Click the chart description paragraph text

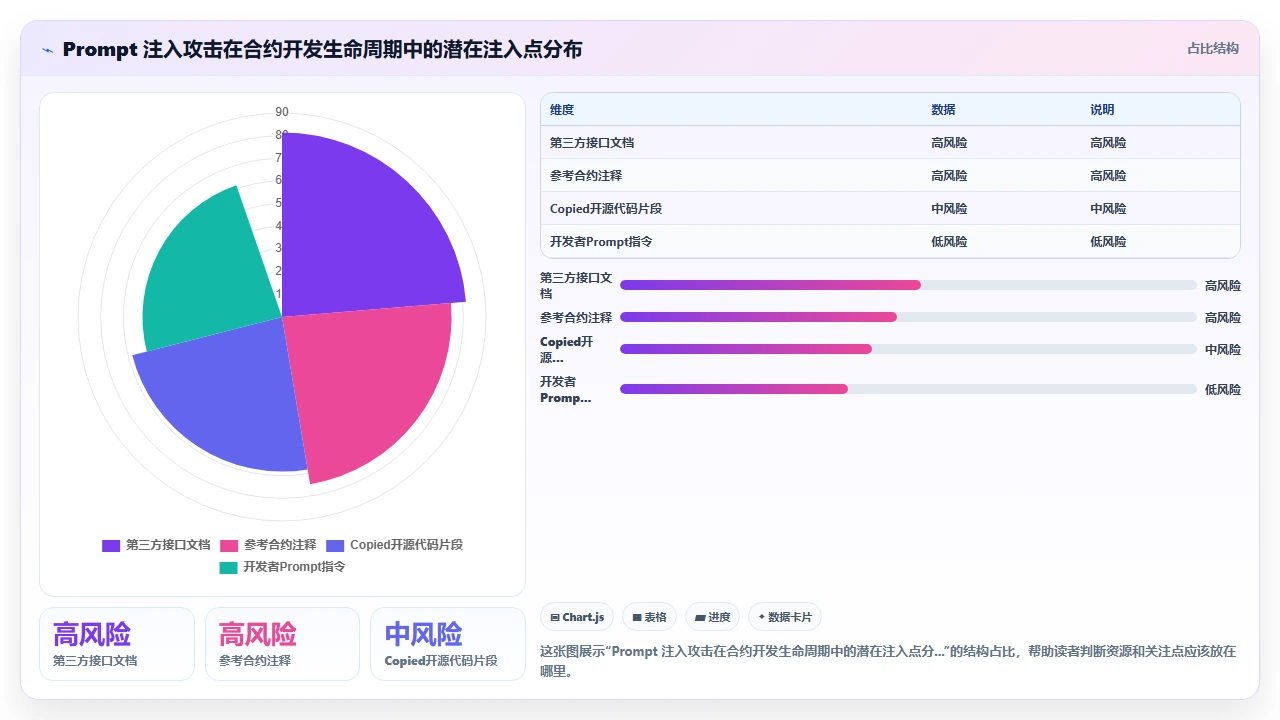pyautogui.click(x=888, y=661)
